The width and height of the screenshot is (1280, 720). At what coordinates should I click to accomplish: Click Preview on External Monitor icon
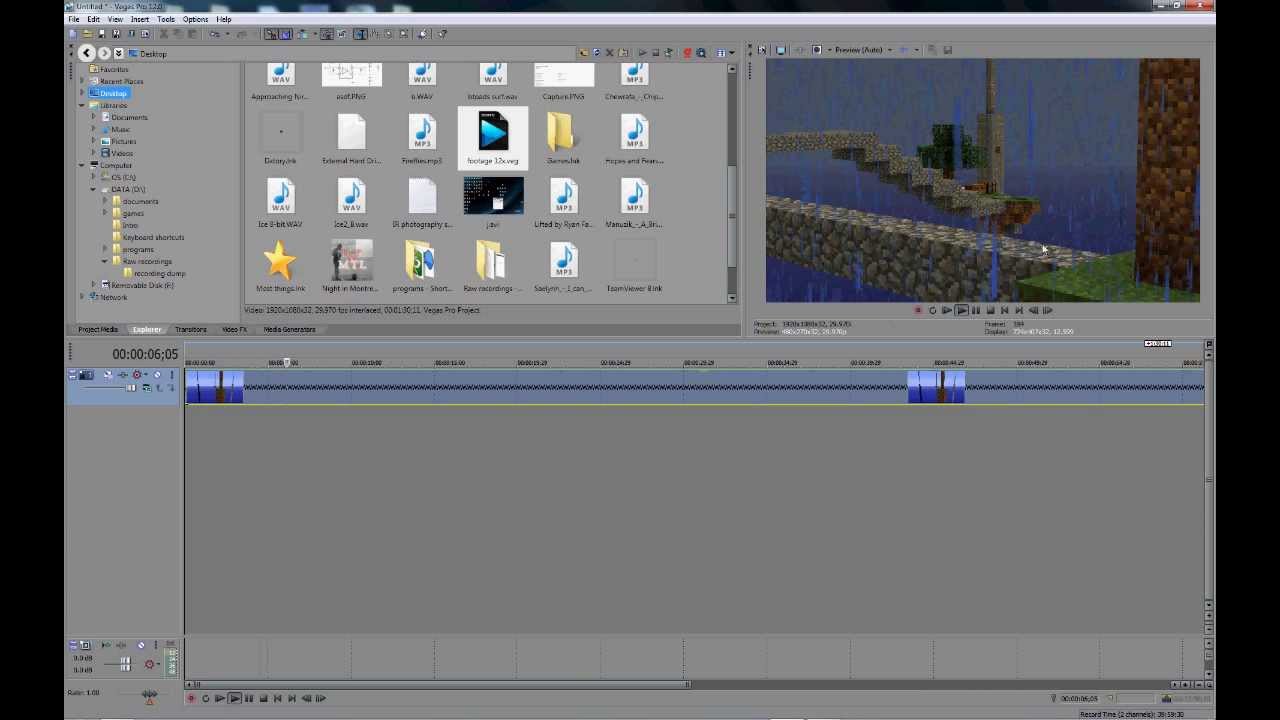coord(781,50)
